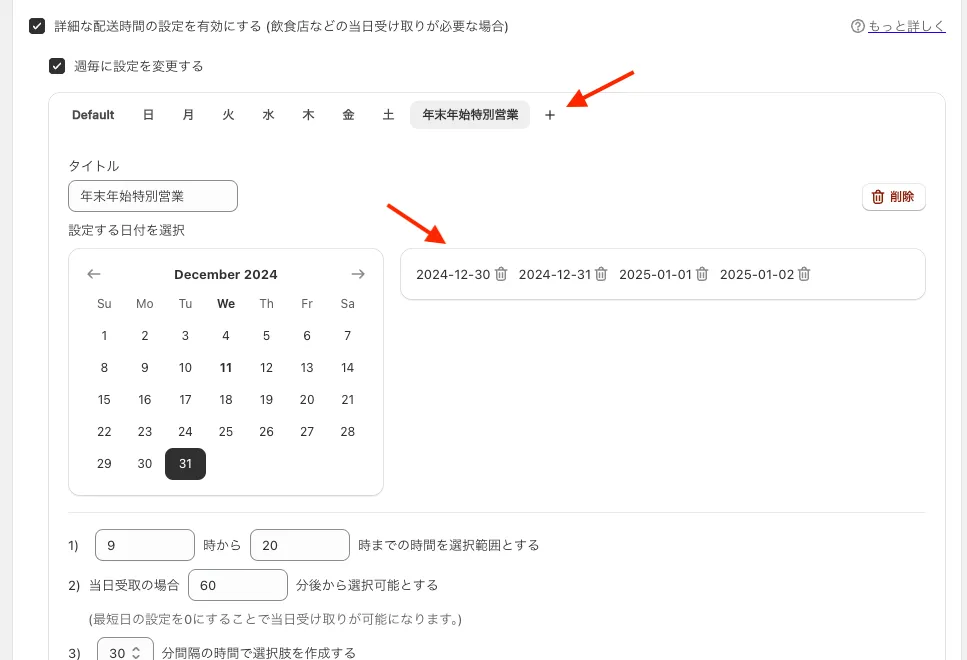
Task: Click the 削除 delete button
Action: coord(893,197)
